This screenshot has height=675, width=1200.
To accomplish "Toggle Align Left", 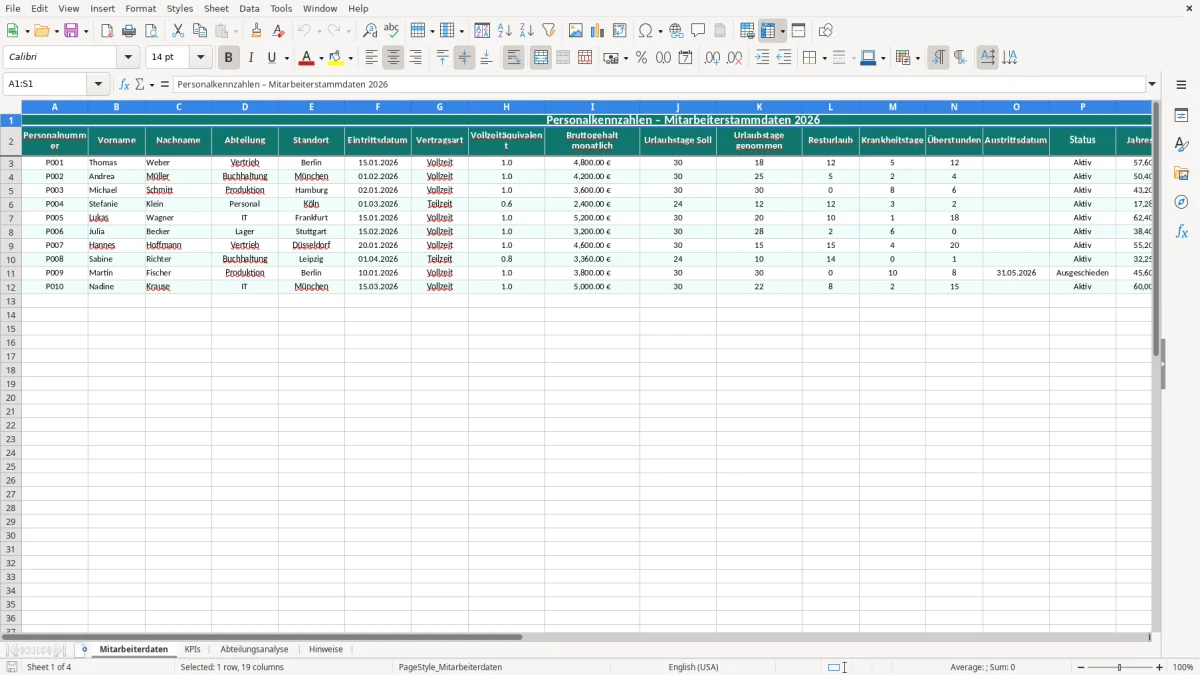I will [x=371, y=58].
